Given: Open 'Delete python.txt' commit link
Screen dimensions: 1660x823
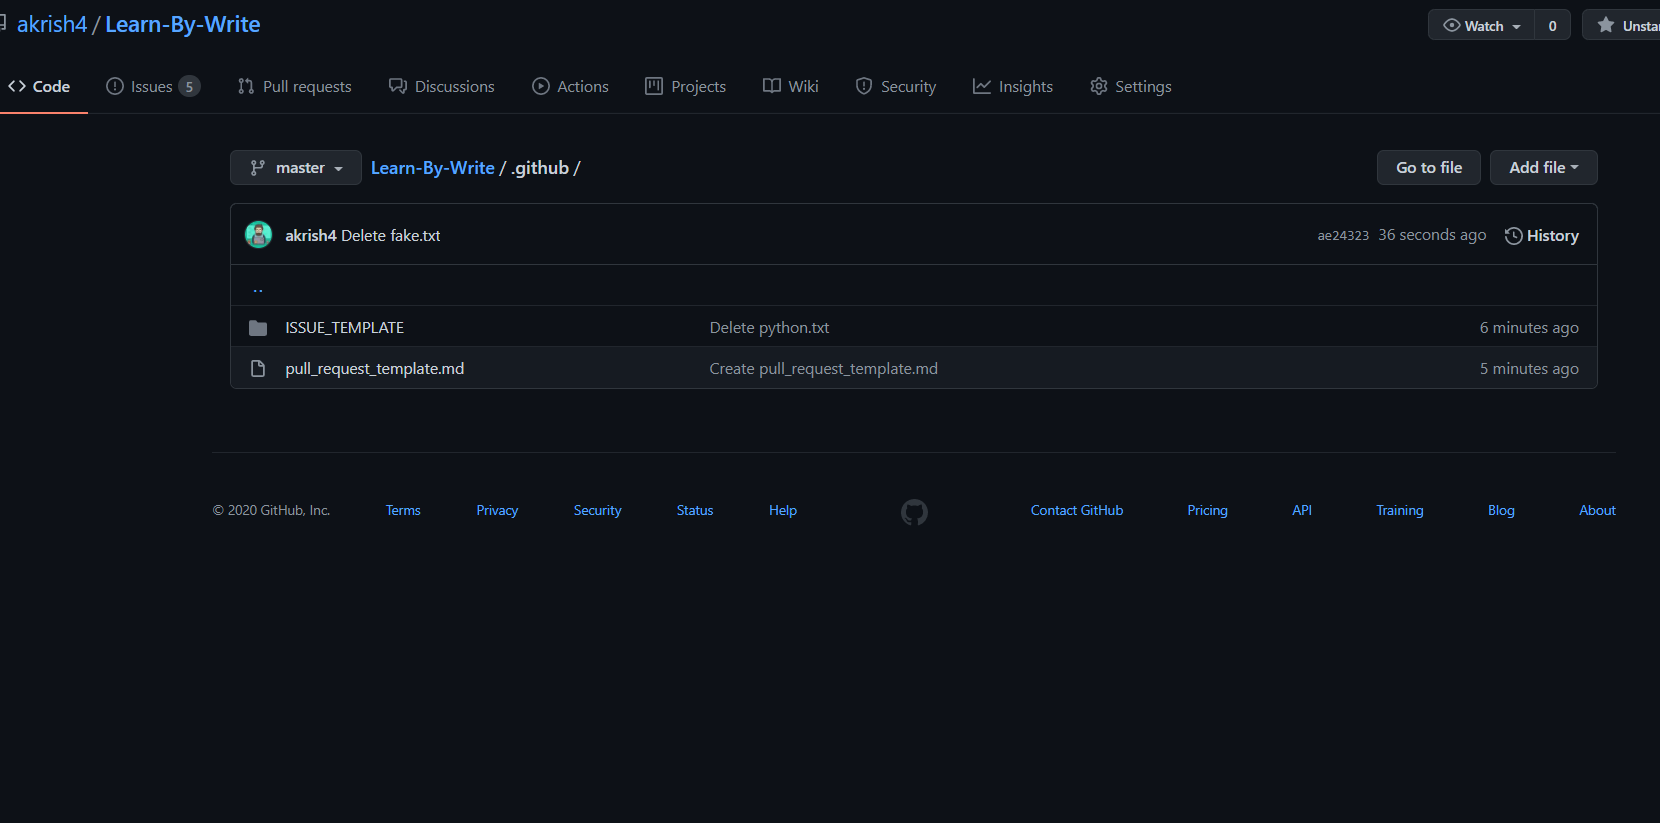Looking at the screenshot, I should [x=770, y=327].
